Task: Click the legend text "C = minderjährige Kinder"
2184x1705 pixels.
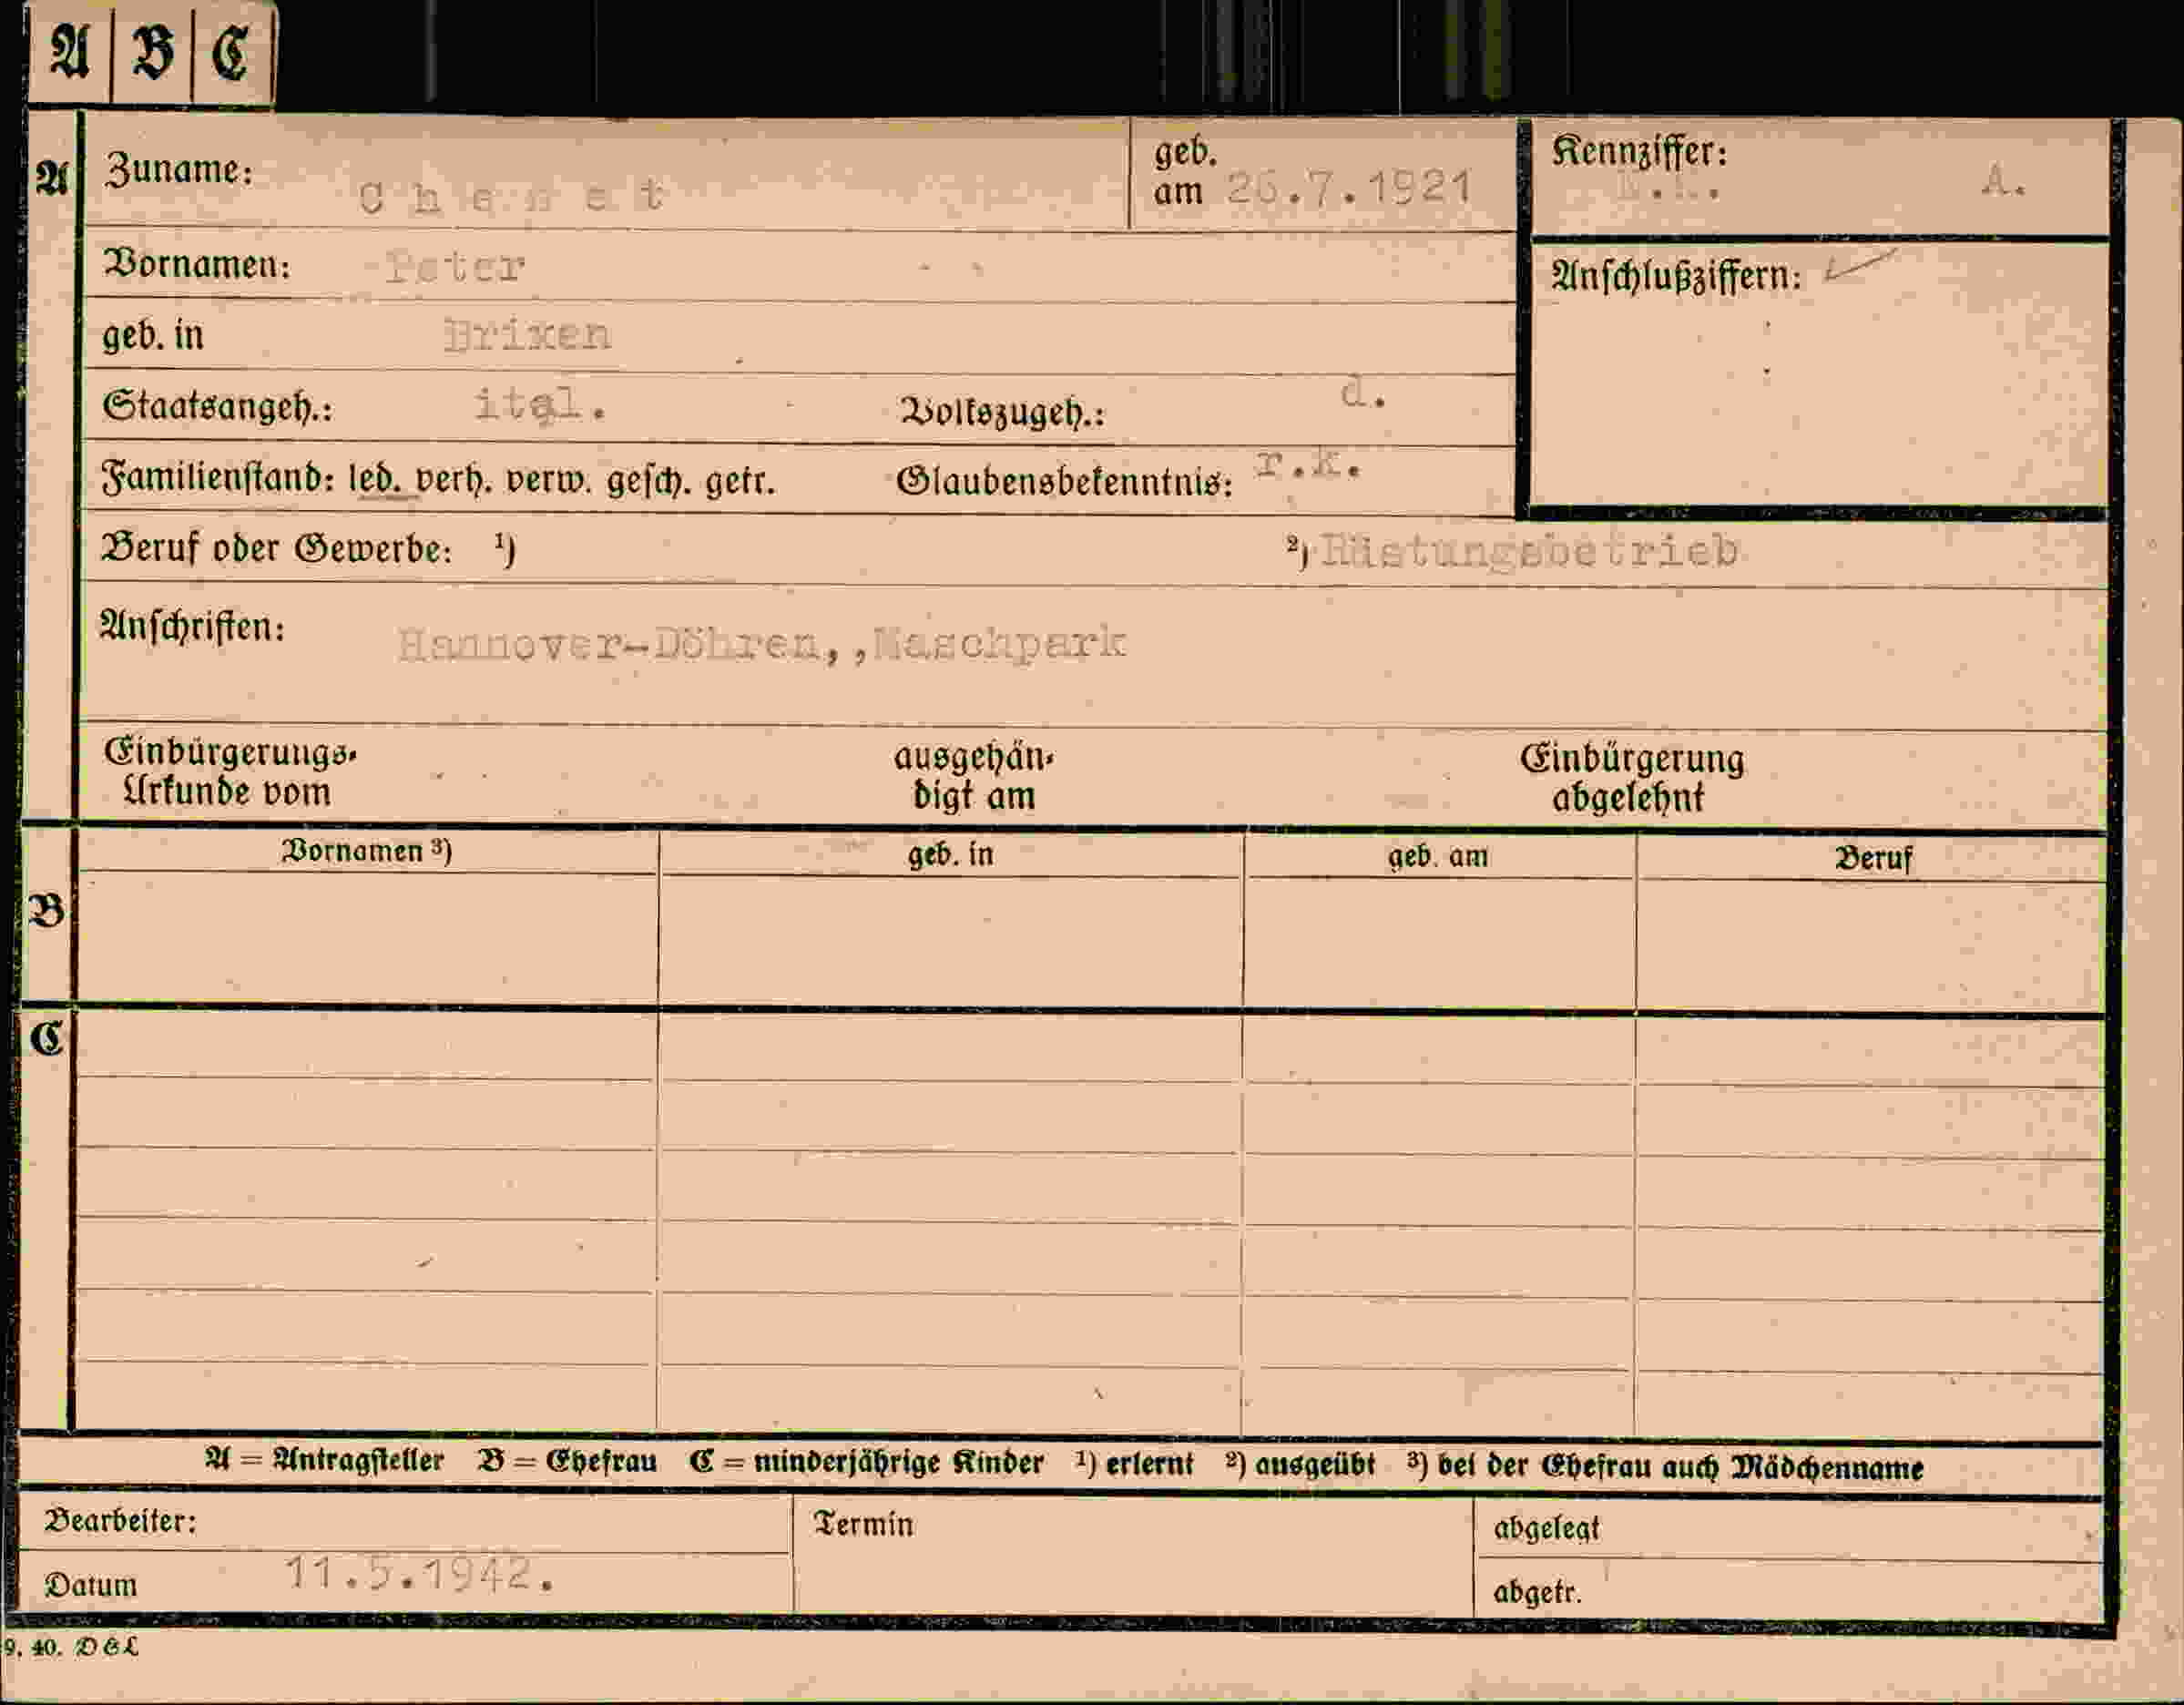Action: pos(866,1462)
